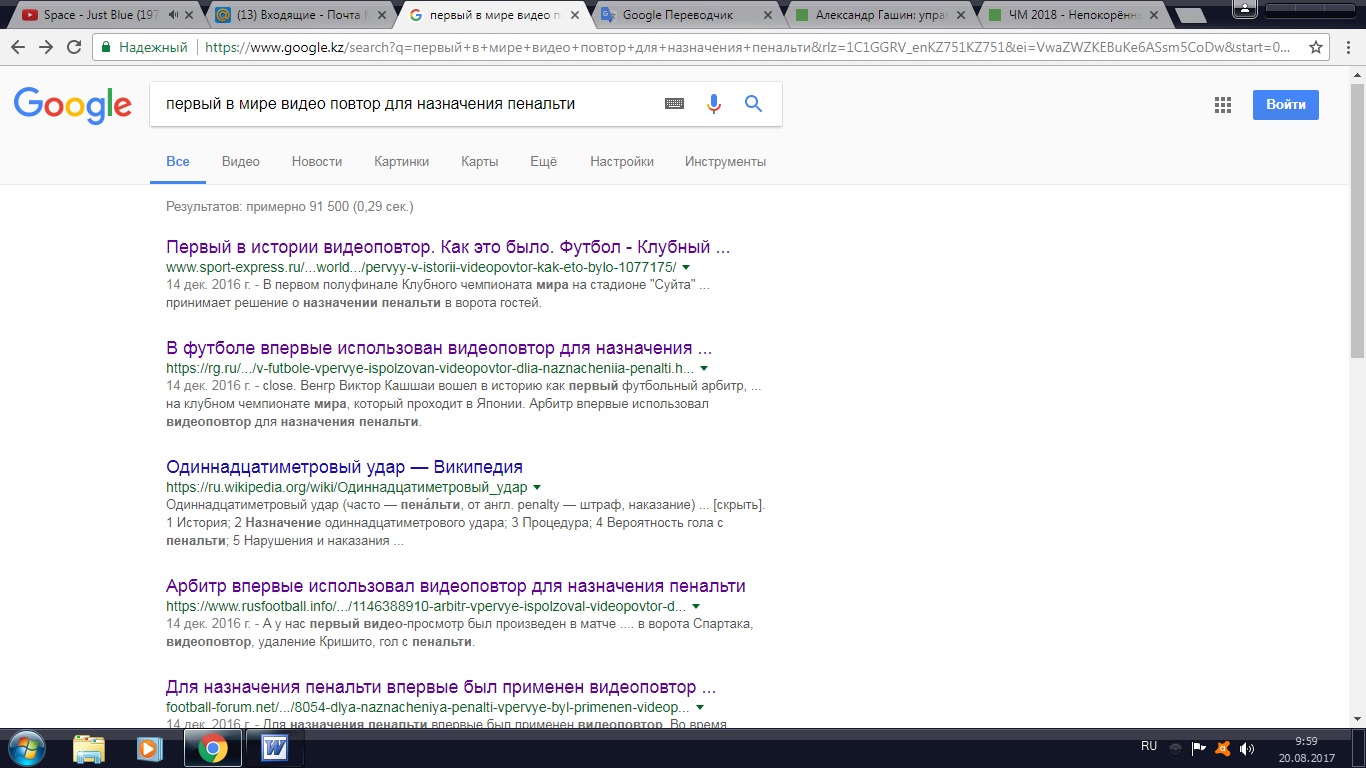View the secure lock icon site info
The width and height of the screenshot is (1366, 768).
point(106,47)
